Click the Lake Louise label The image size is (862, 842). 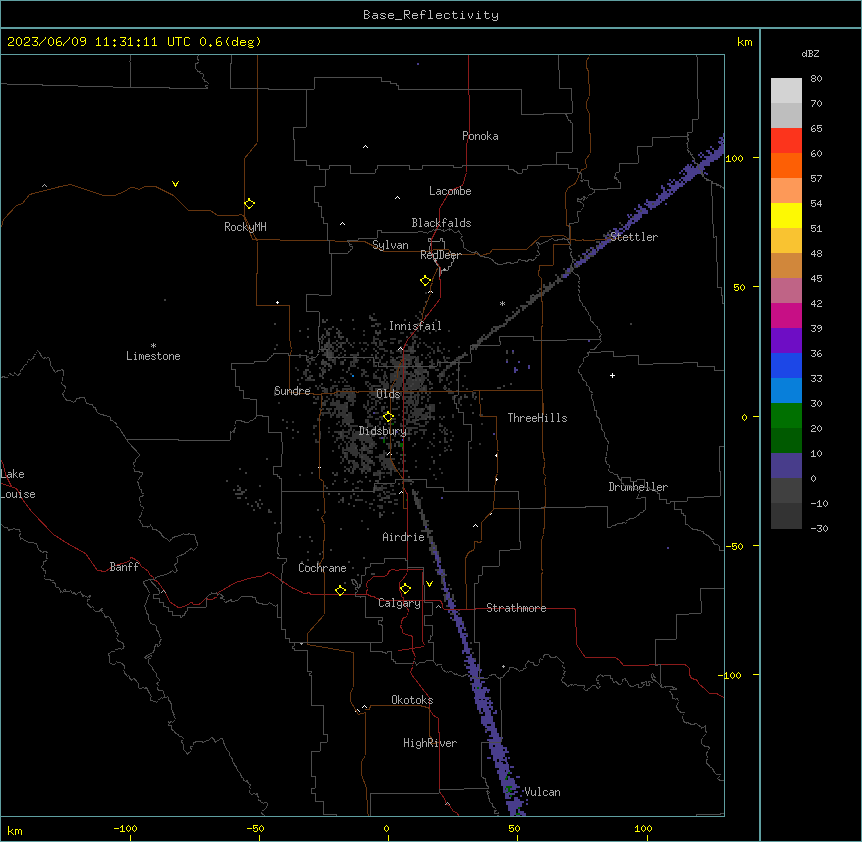pyautogui.click(x=18, y=484)
